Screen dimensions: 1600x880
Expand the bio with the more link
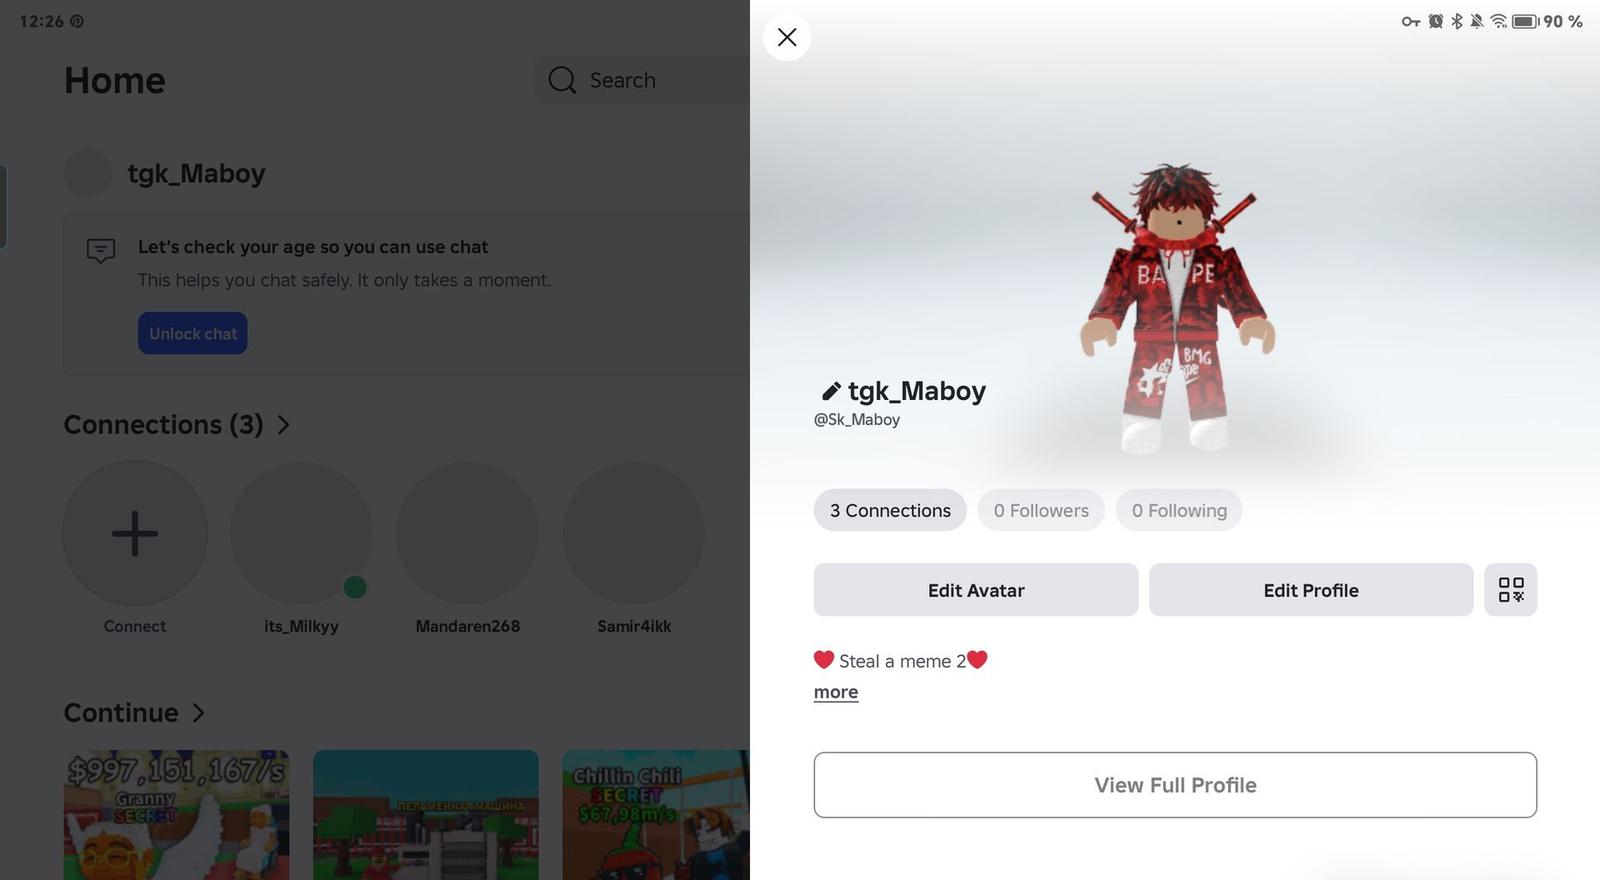(x=836, y=692)
